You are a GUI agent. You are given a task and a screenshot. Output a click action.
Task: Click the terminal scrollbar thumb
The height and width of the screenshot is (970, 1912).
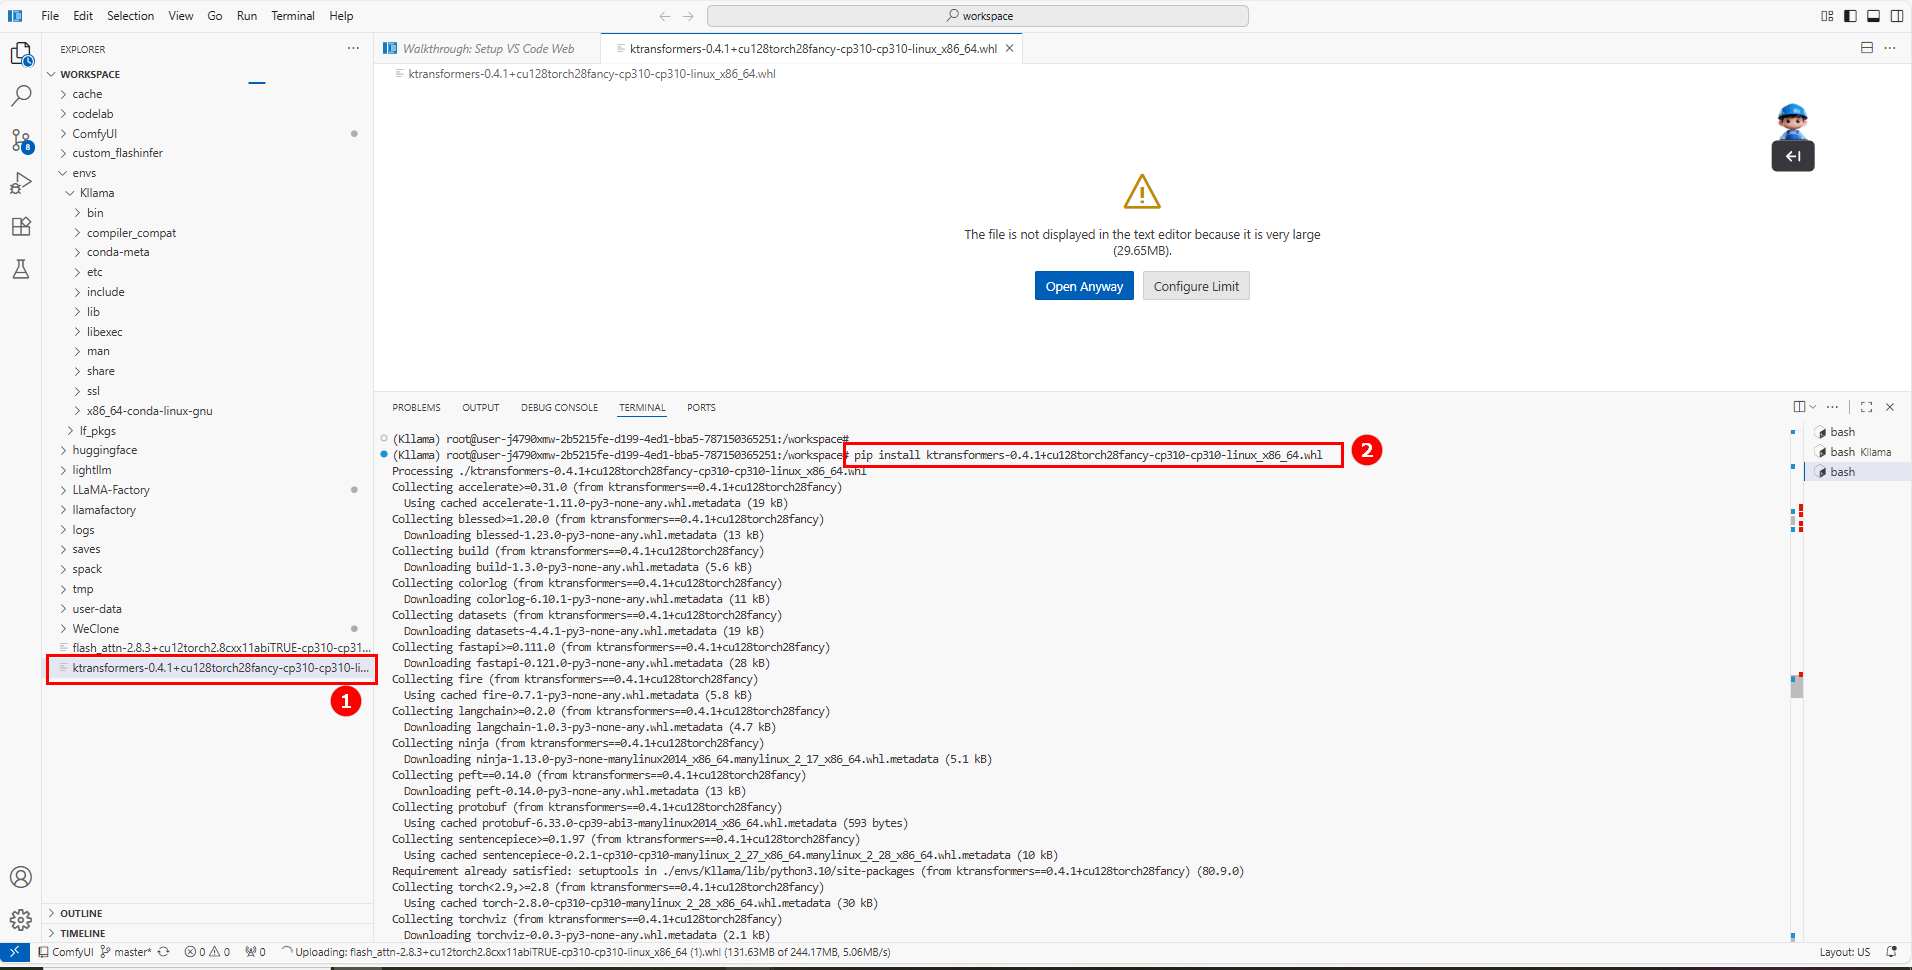[1797, 686]
